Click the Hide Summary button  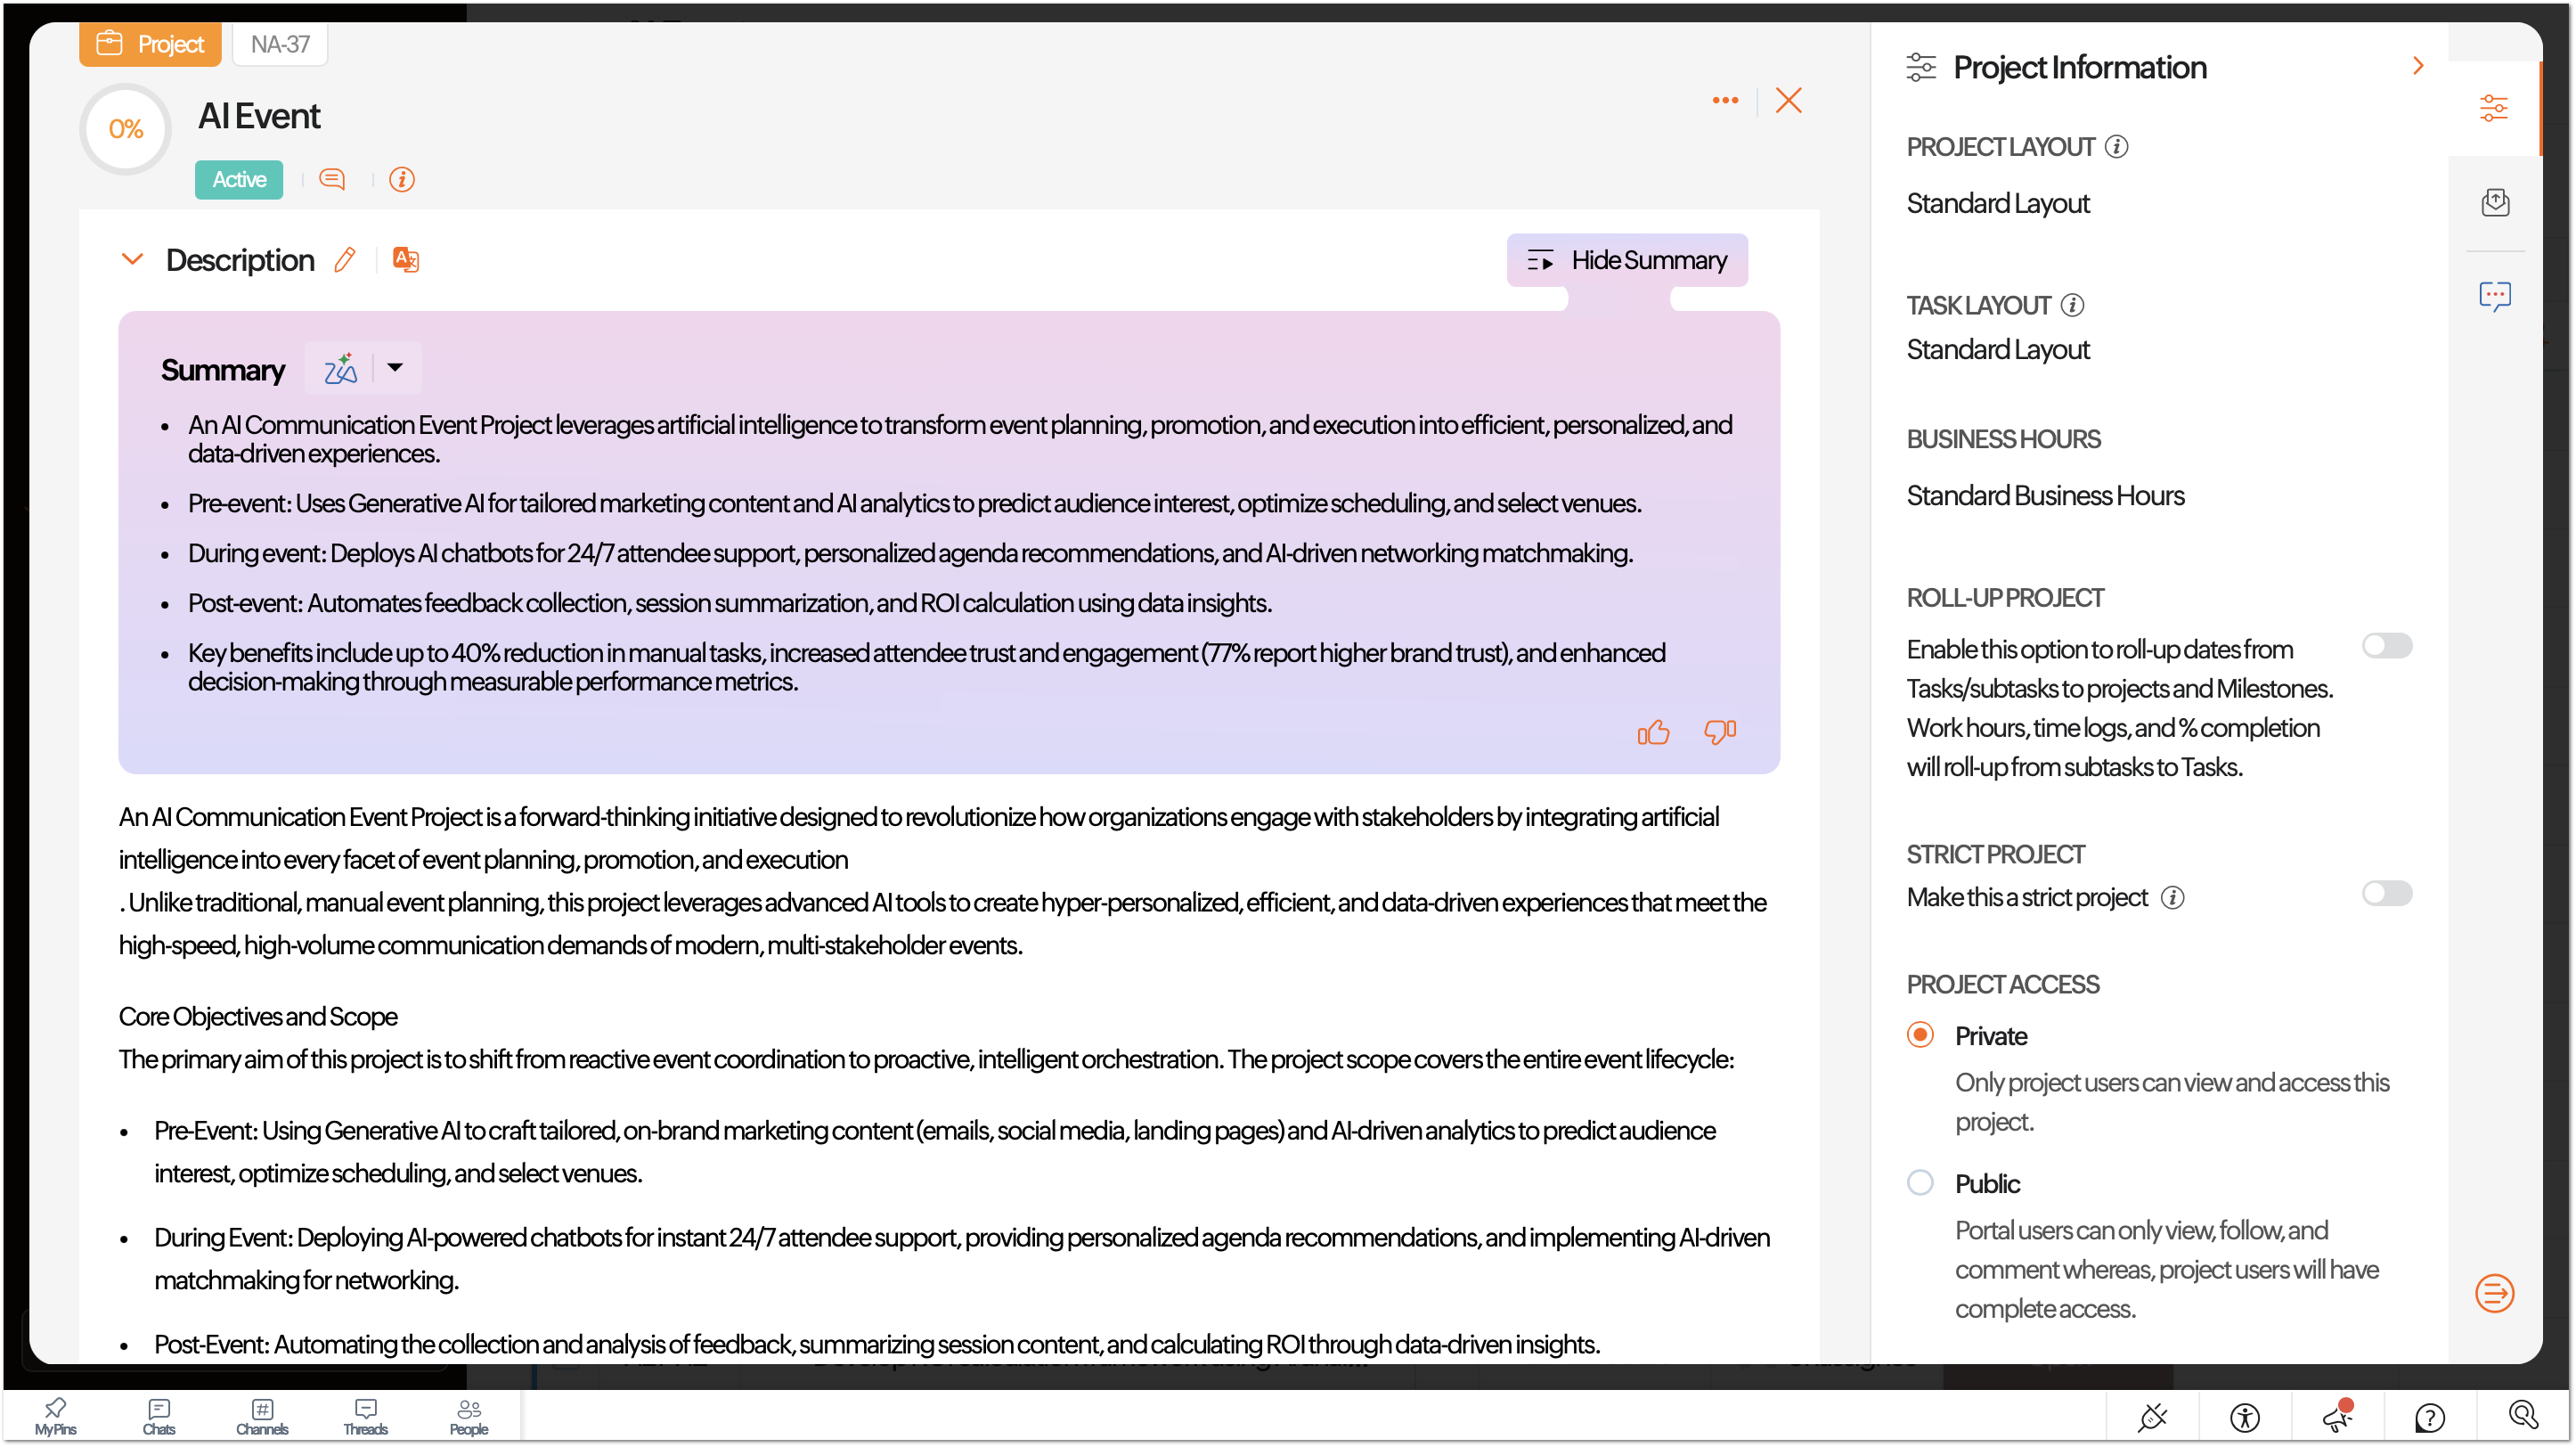pos(1627,260)
